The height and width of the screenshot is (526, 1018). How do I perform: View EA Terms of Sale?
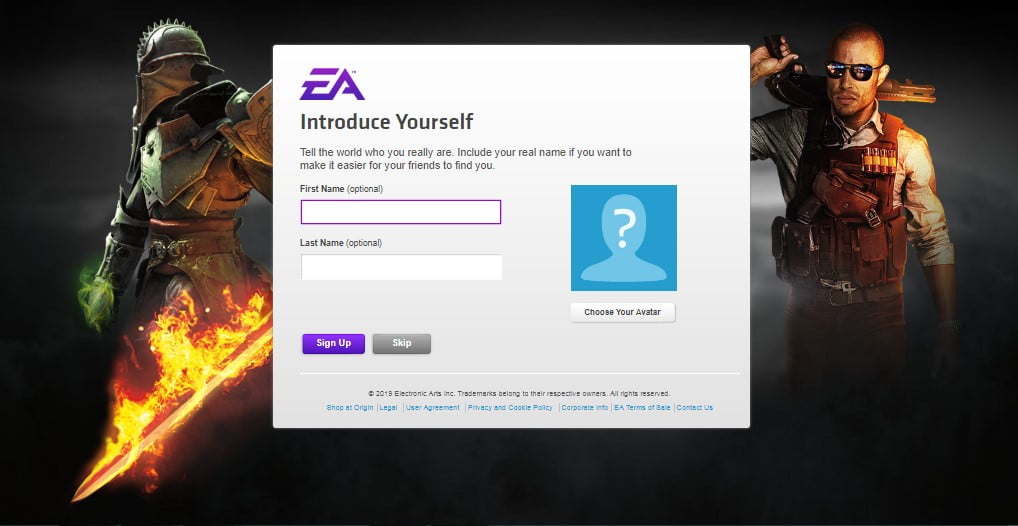click(x=642, y=408)
